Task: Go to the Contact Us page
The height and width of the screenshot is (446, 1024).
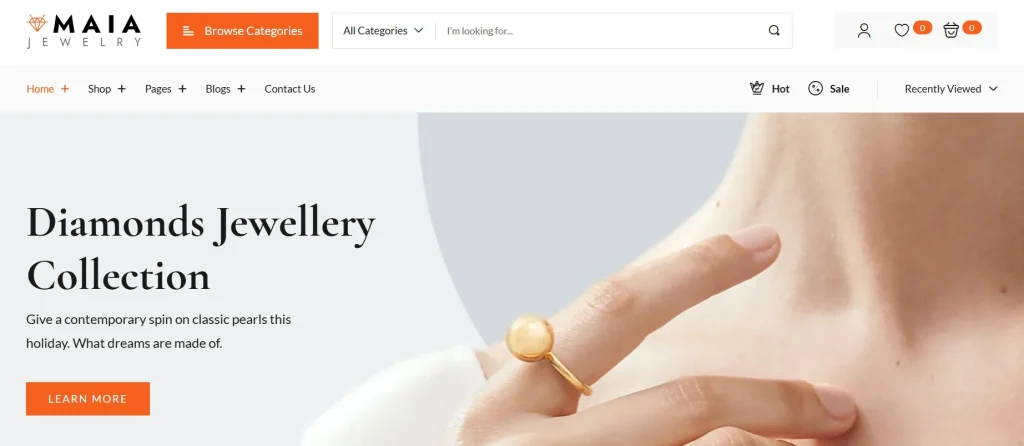Action: pyautogui.click(x=289, y=89)
